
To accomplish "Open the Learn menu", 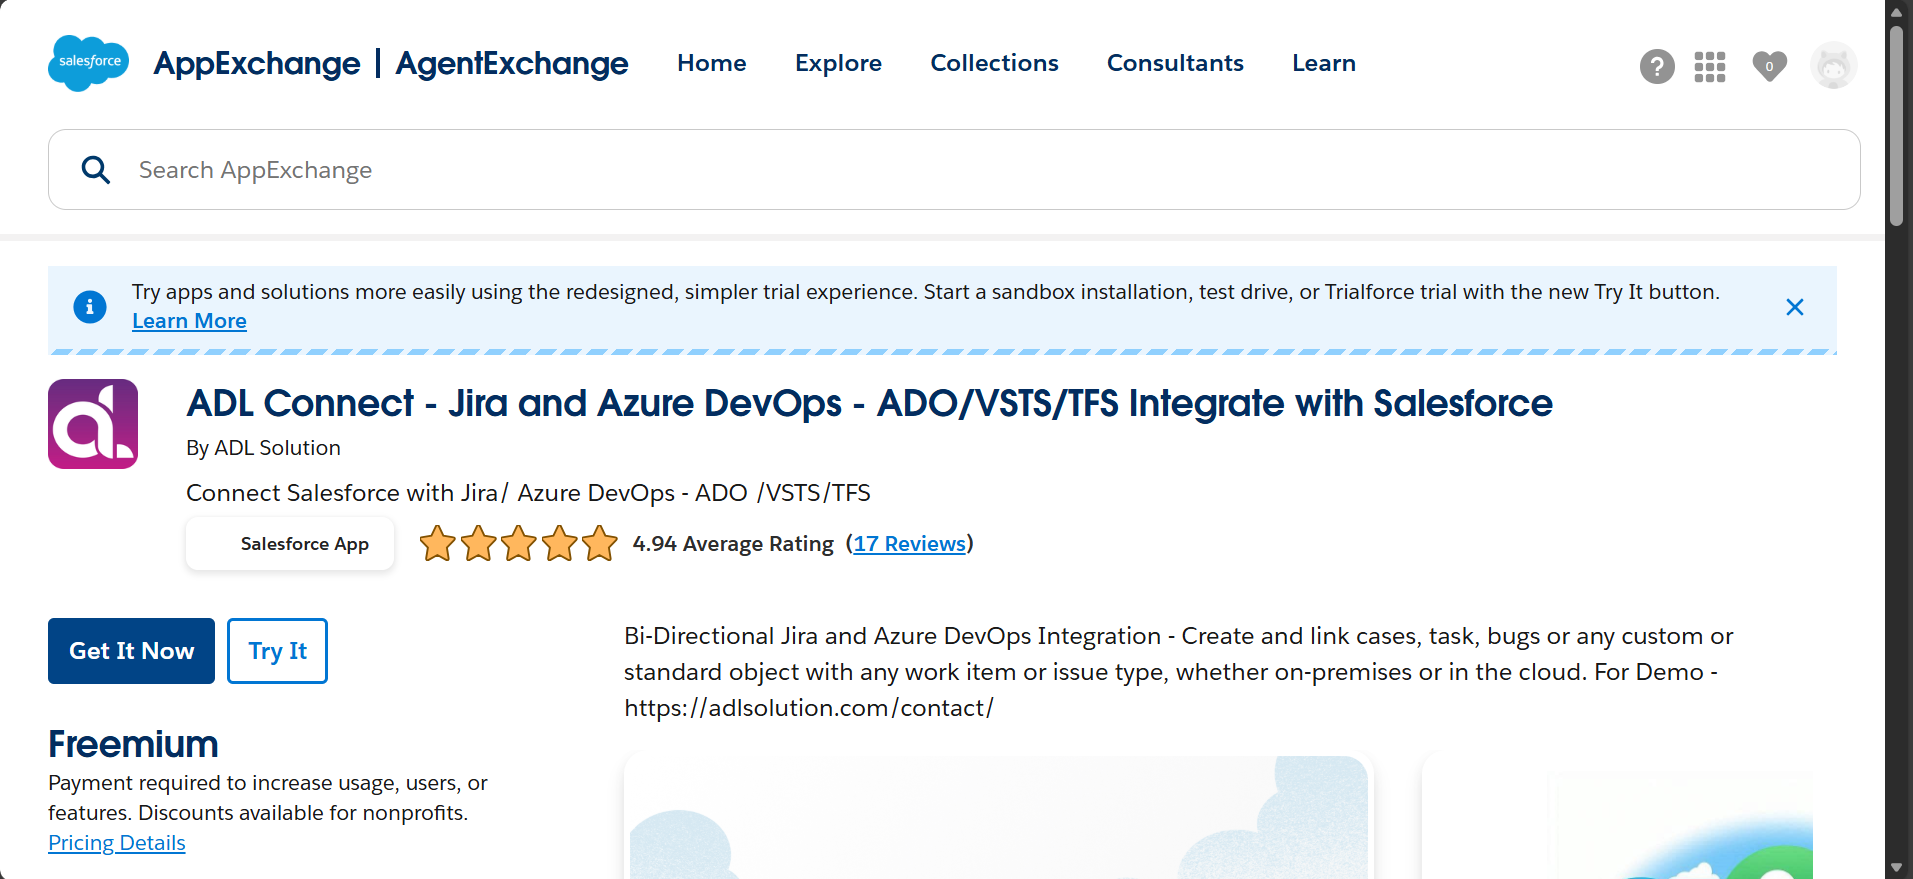I will click(1324, 63).
